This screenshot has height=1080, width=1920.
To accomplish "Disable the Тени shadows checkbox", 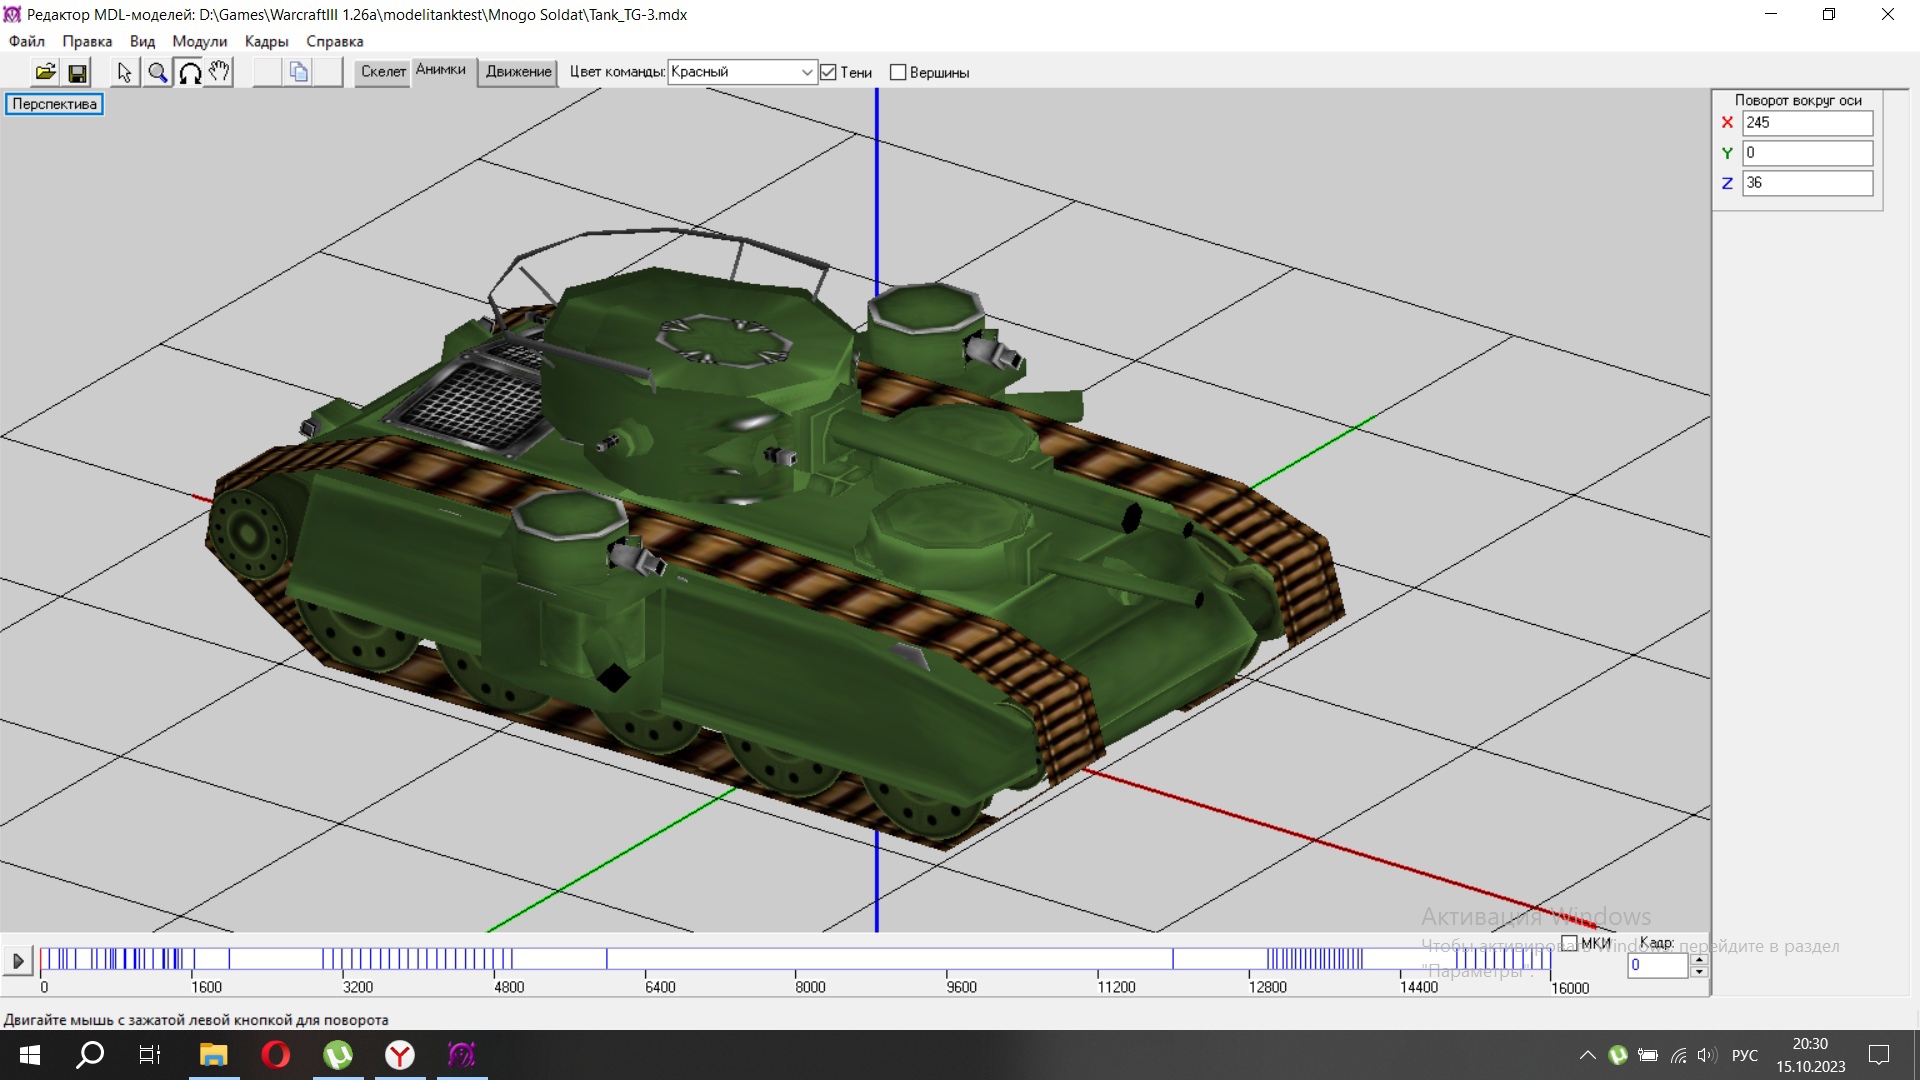I will click(828, 72).
